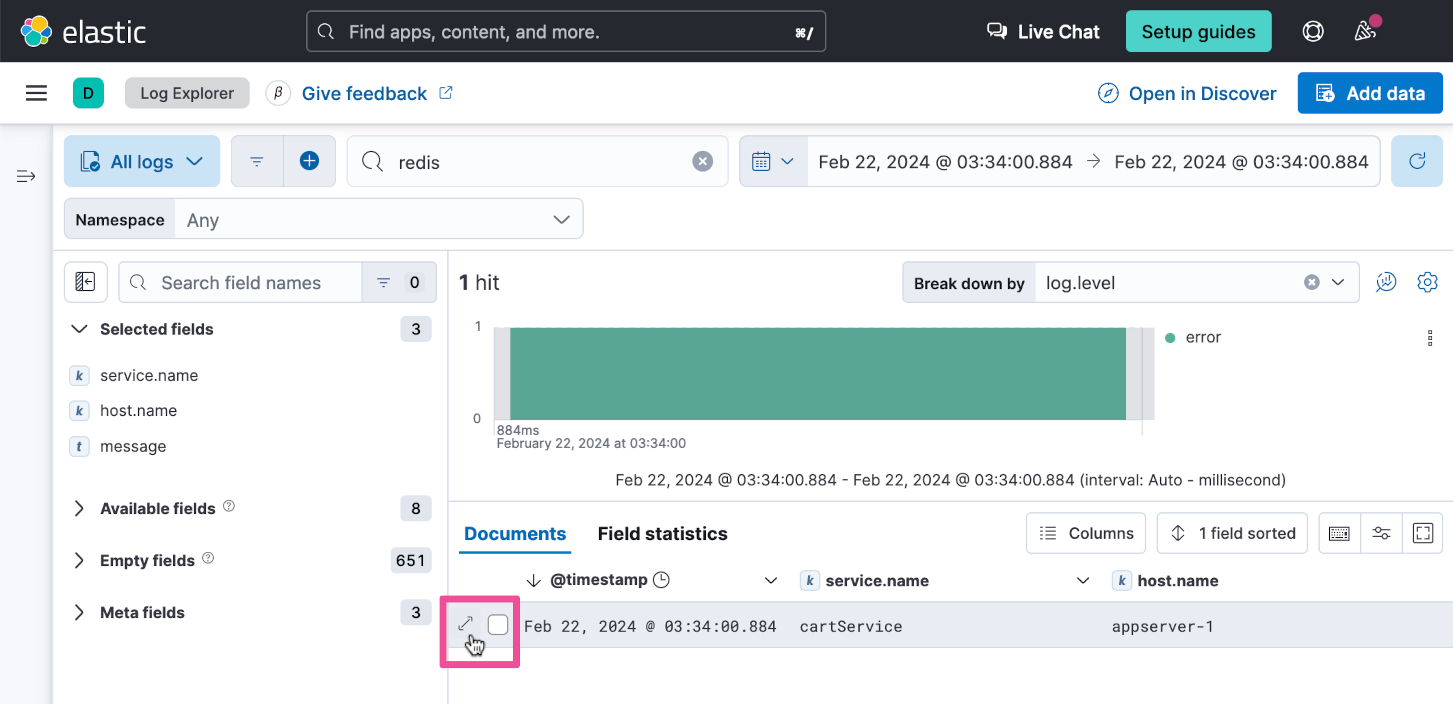Toggle the field type filter button

[398, 283]
